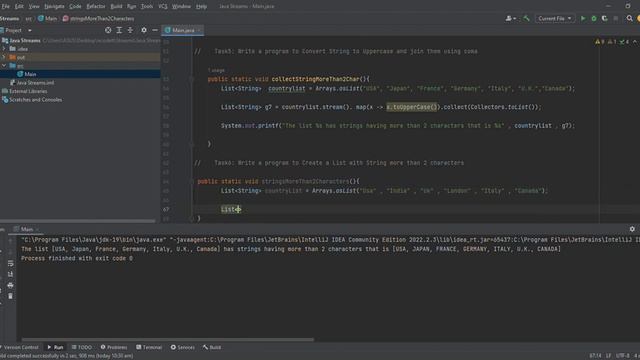Open Run tool window button
The width and height of the screenshot is (640, 360).
56,347
